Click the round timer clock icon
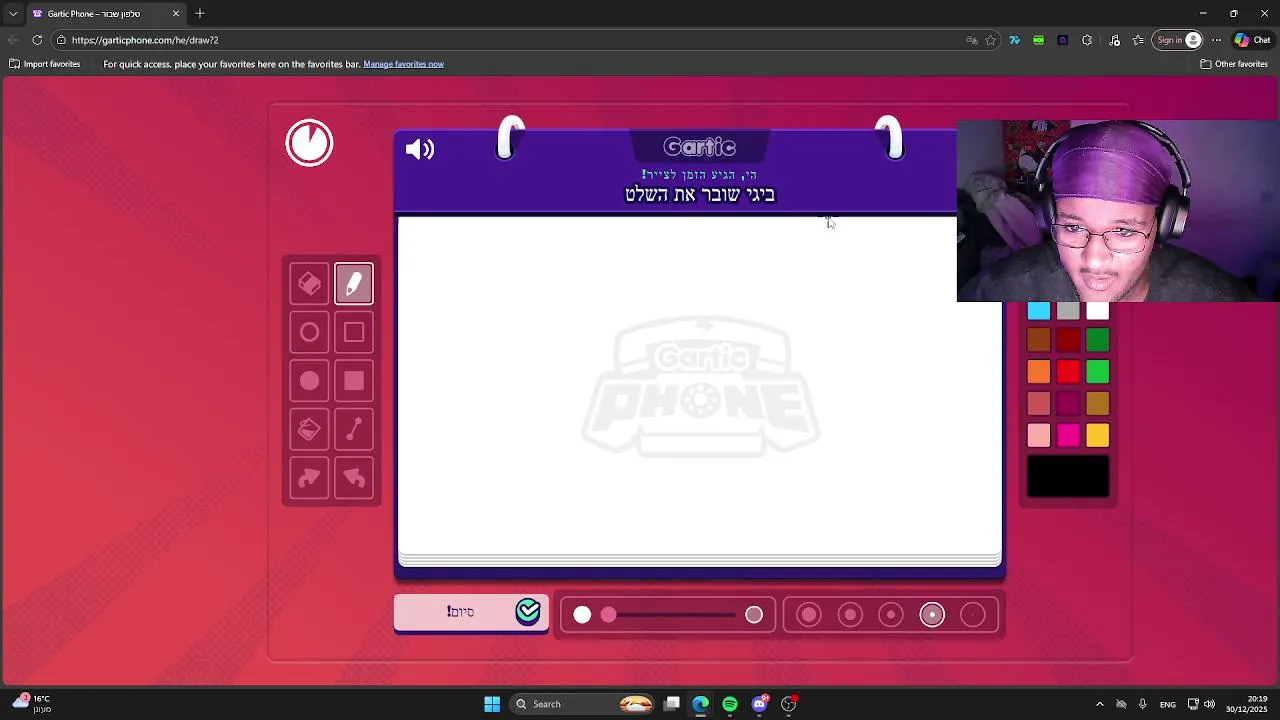The image size is (1280, 720). 309,143
